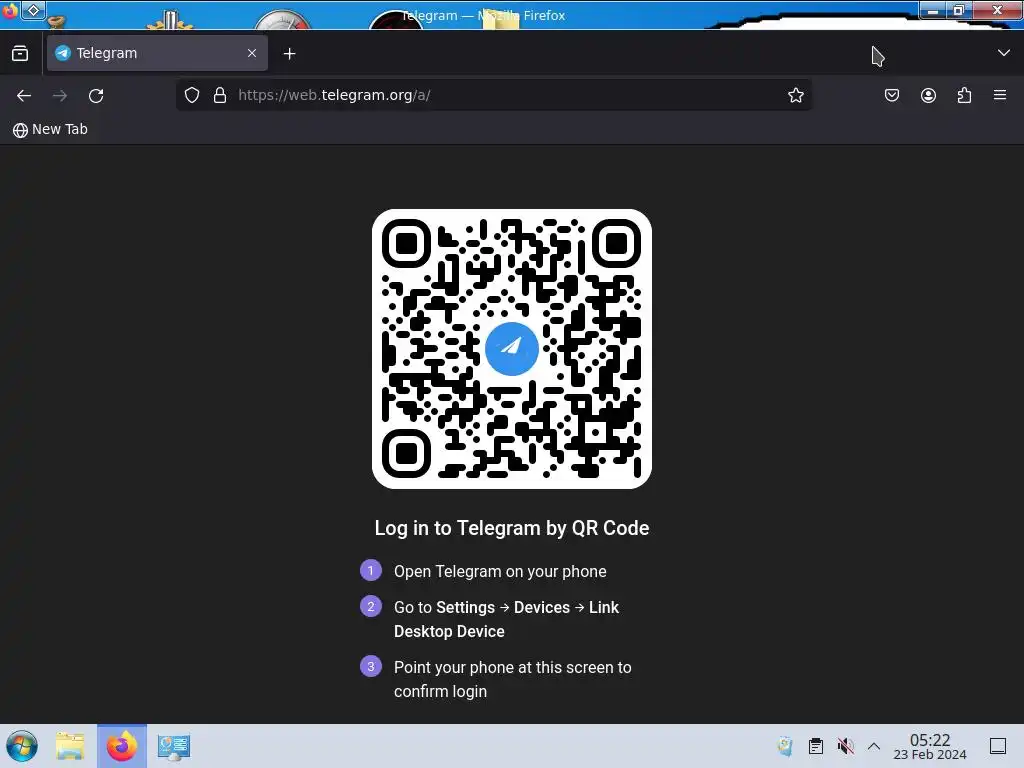The width and height of the screenshot is (1024, 768).
Task: Open the file manager from taskbar
Action: point(71,746)
